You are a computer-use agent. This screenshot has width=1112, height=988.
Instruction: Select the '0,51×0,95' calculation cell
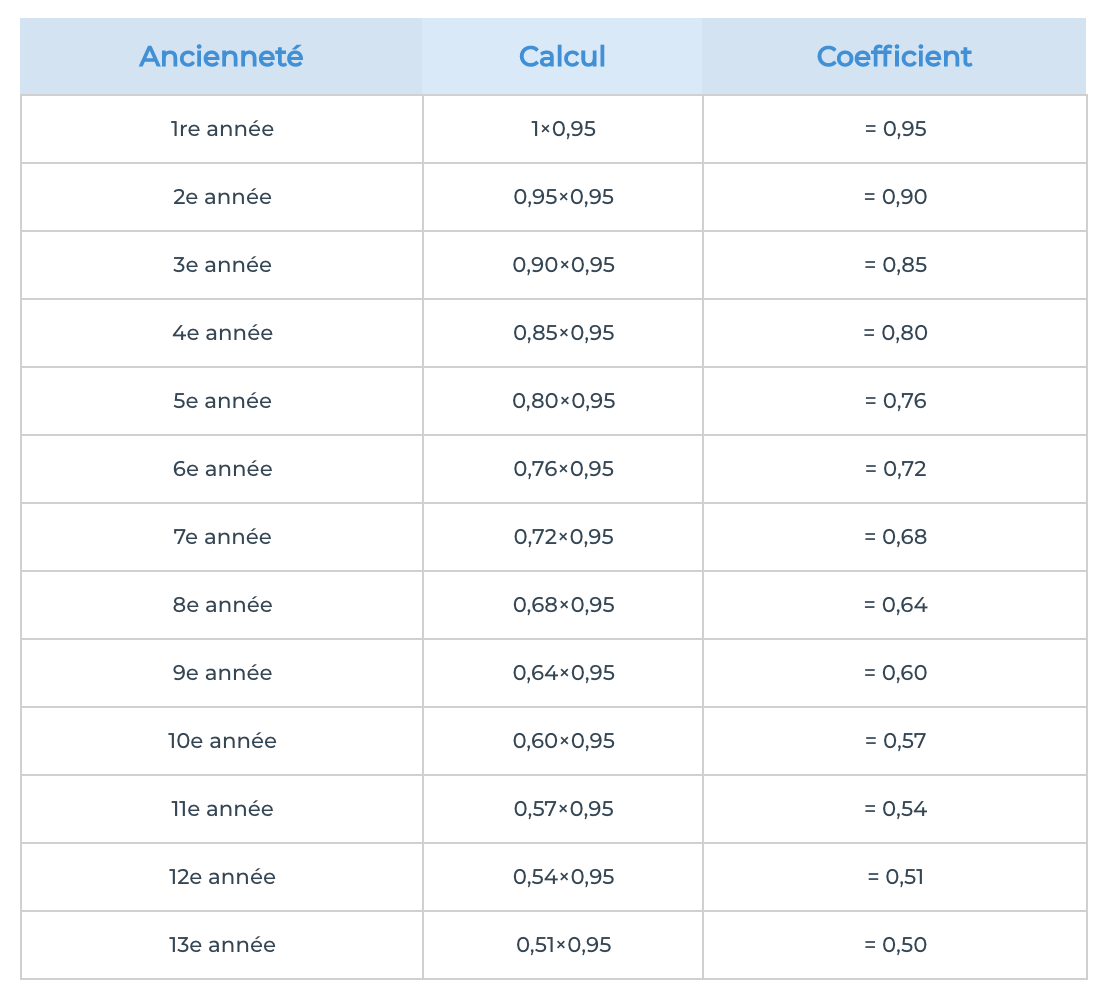pyautogui.click(x=563, y=945)
